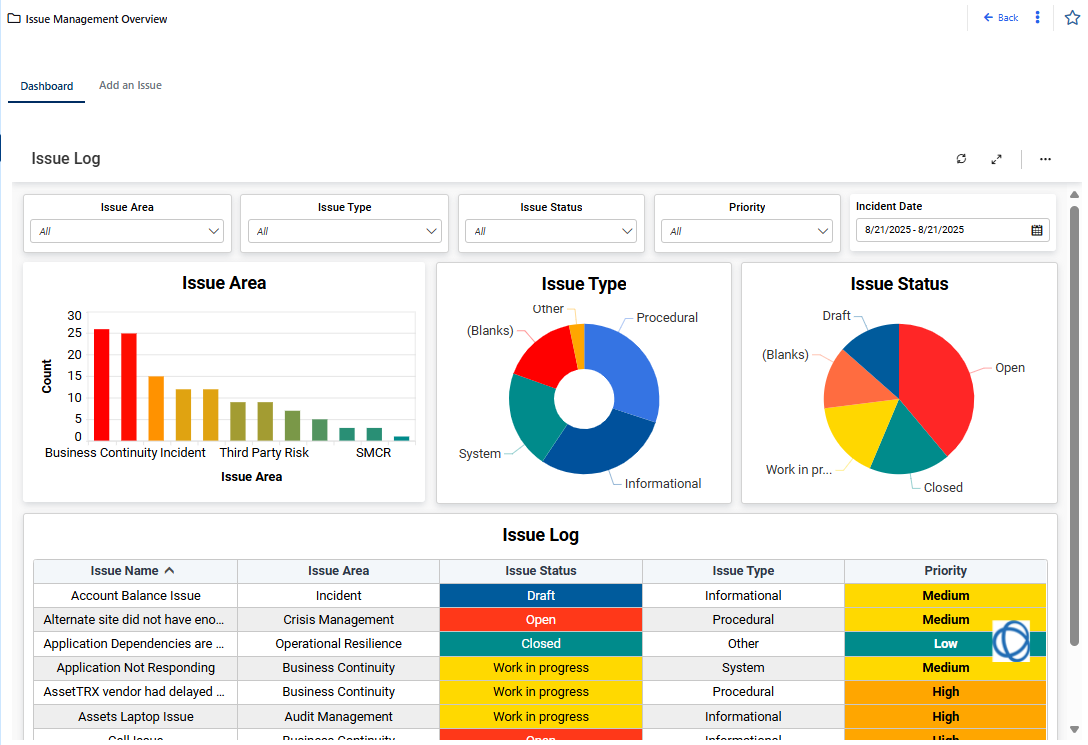Click the floating blue circles logo icon

tap(1010, 641)
